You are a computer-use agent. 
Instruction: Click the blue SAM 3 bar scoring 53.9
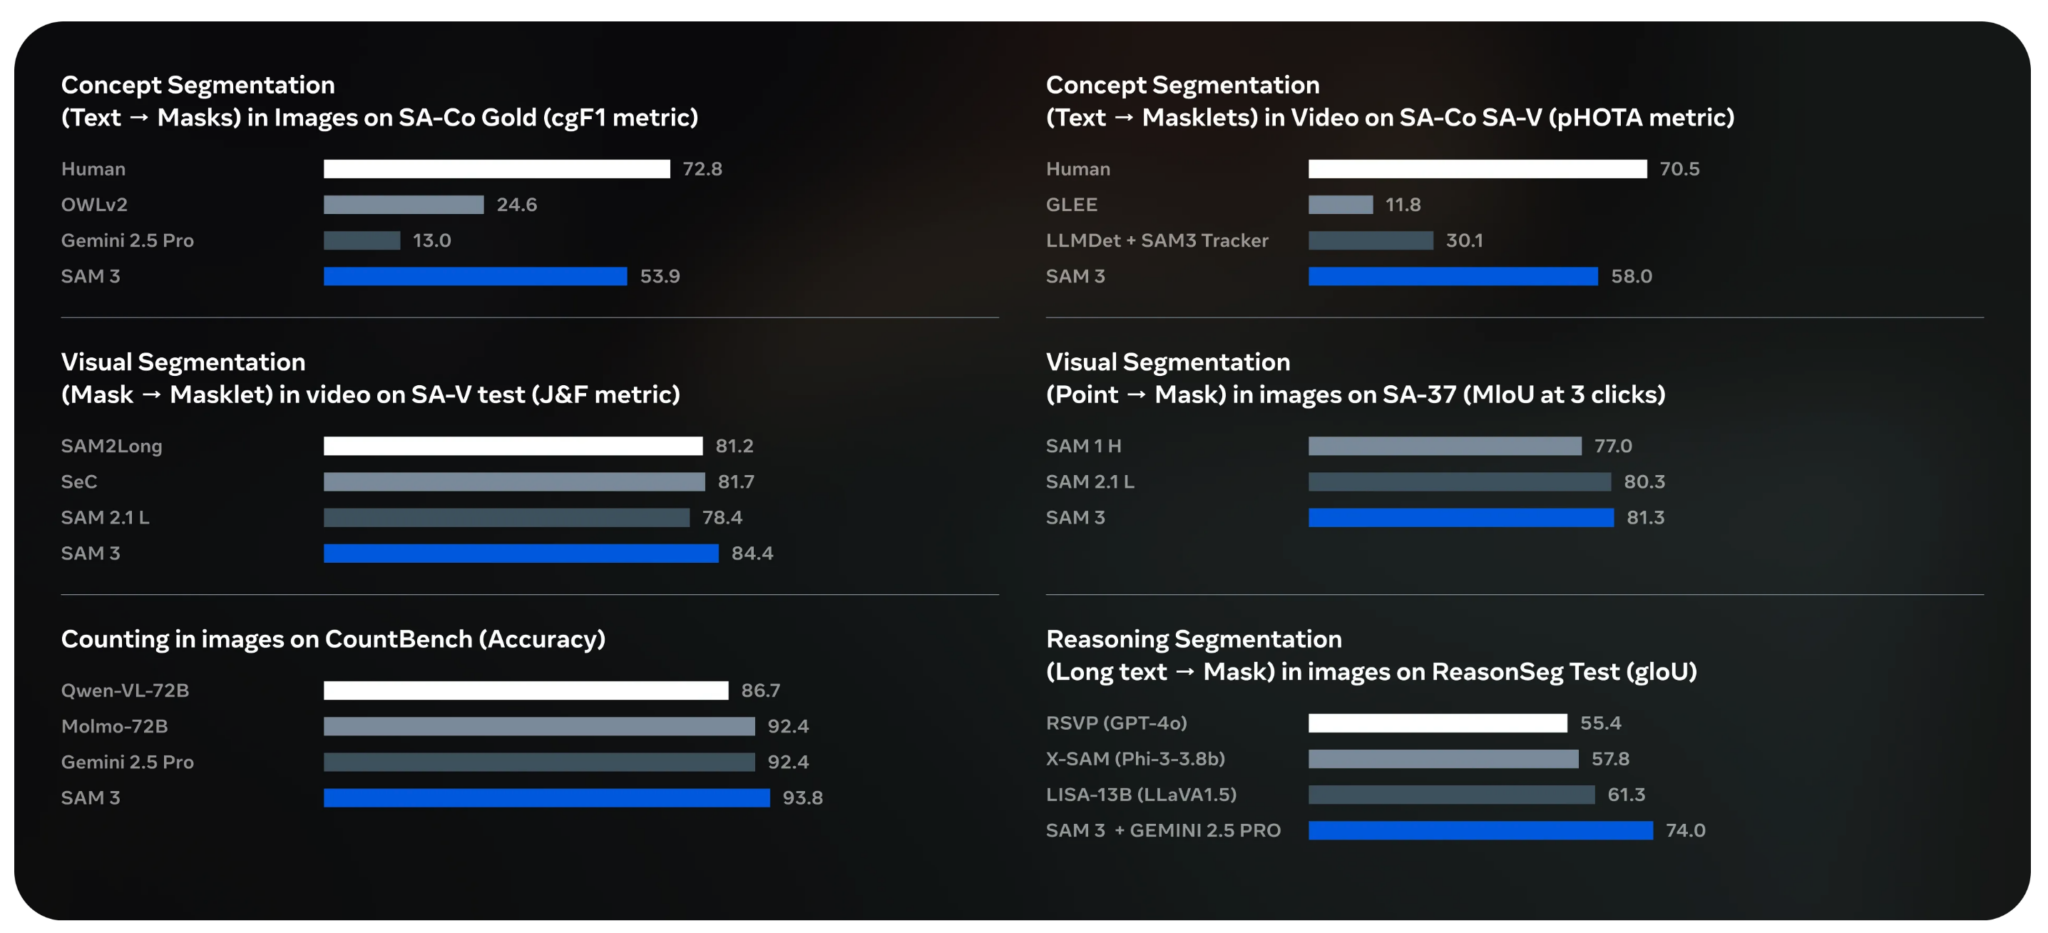point(475,276)
